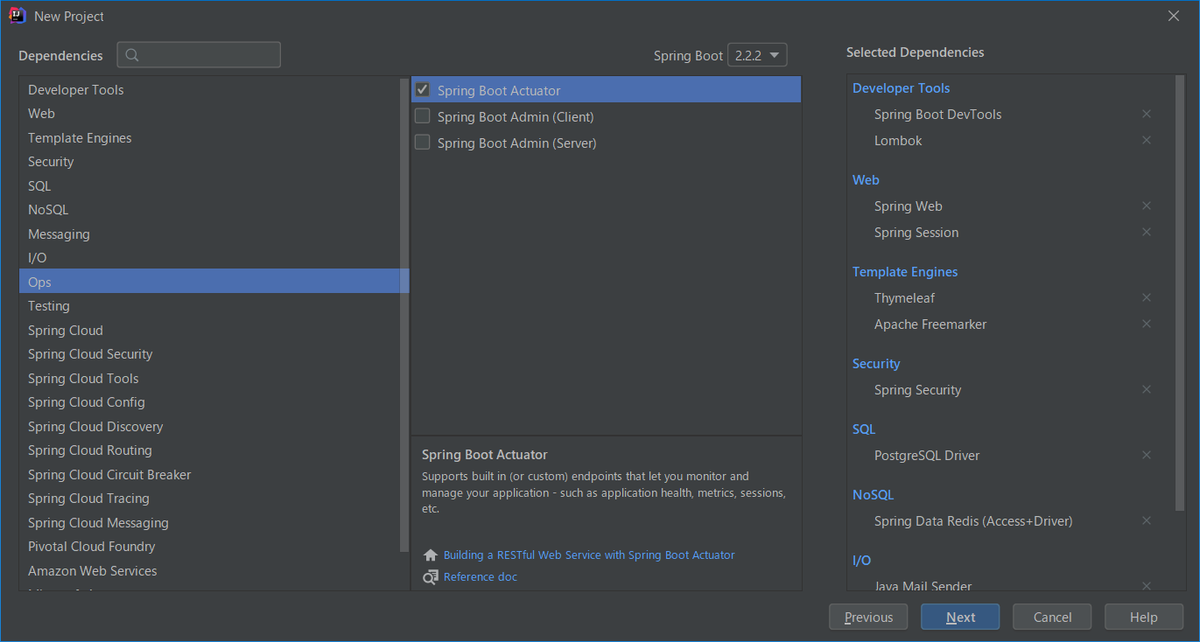This screenshot has height=642, width=1200.
Task: Remove Spring Security dependency
Action: (1146, 390)
